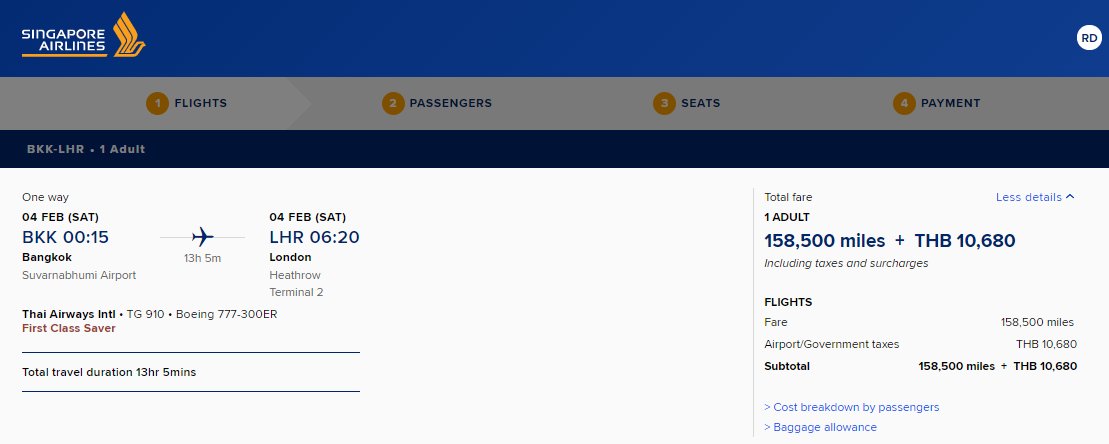Viewport: 1109px width, 444px height.
Task: Expand Baggage allowance details
Action: (x=820, y=427)
